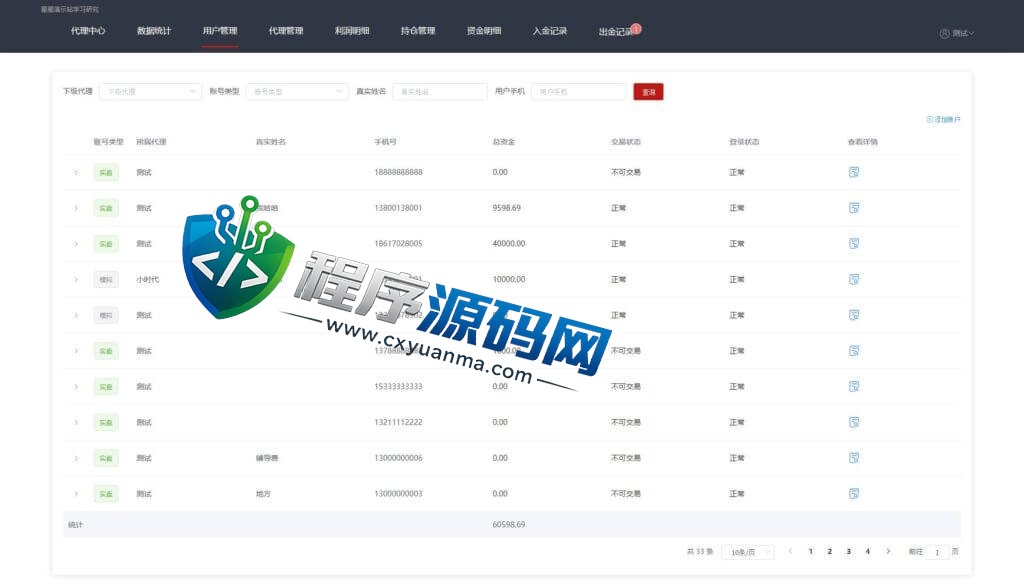This screenshot has width=1024, height=586.
Task: Click phone number 18888888888
Action: (398, 172)
